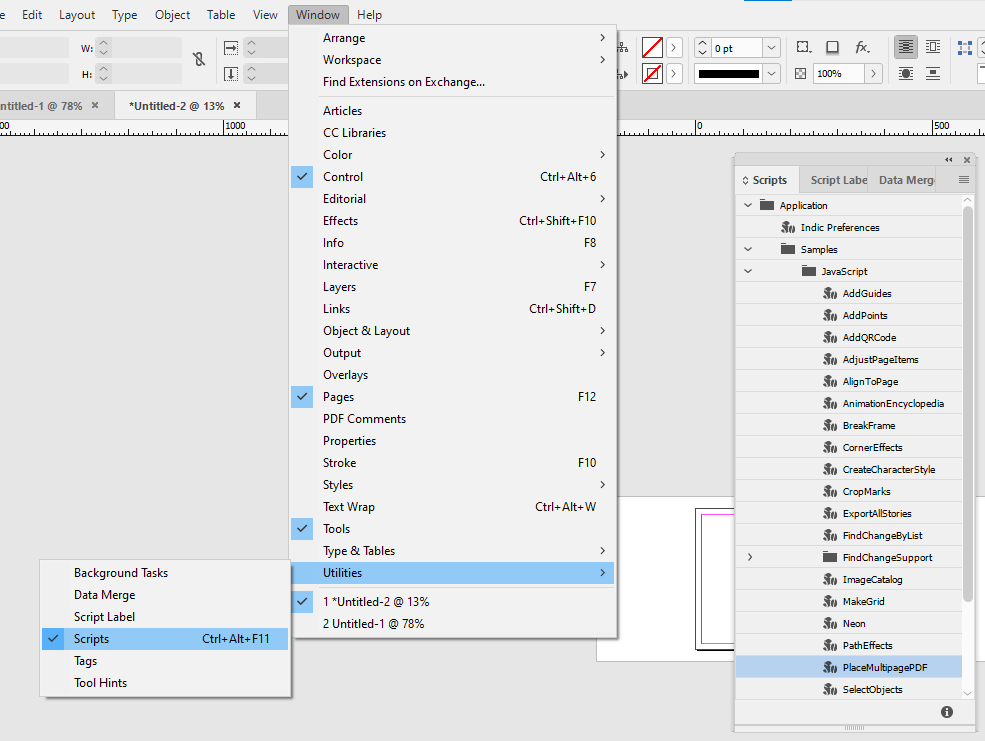Image resolution: width=985 pixels, height=741 pixels.
Task: Toggle the Tools panel menu item
Action: [x=336, y=529]
